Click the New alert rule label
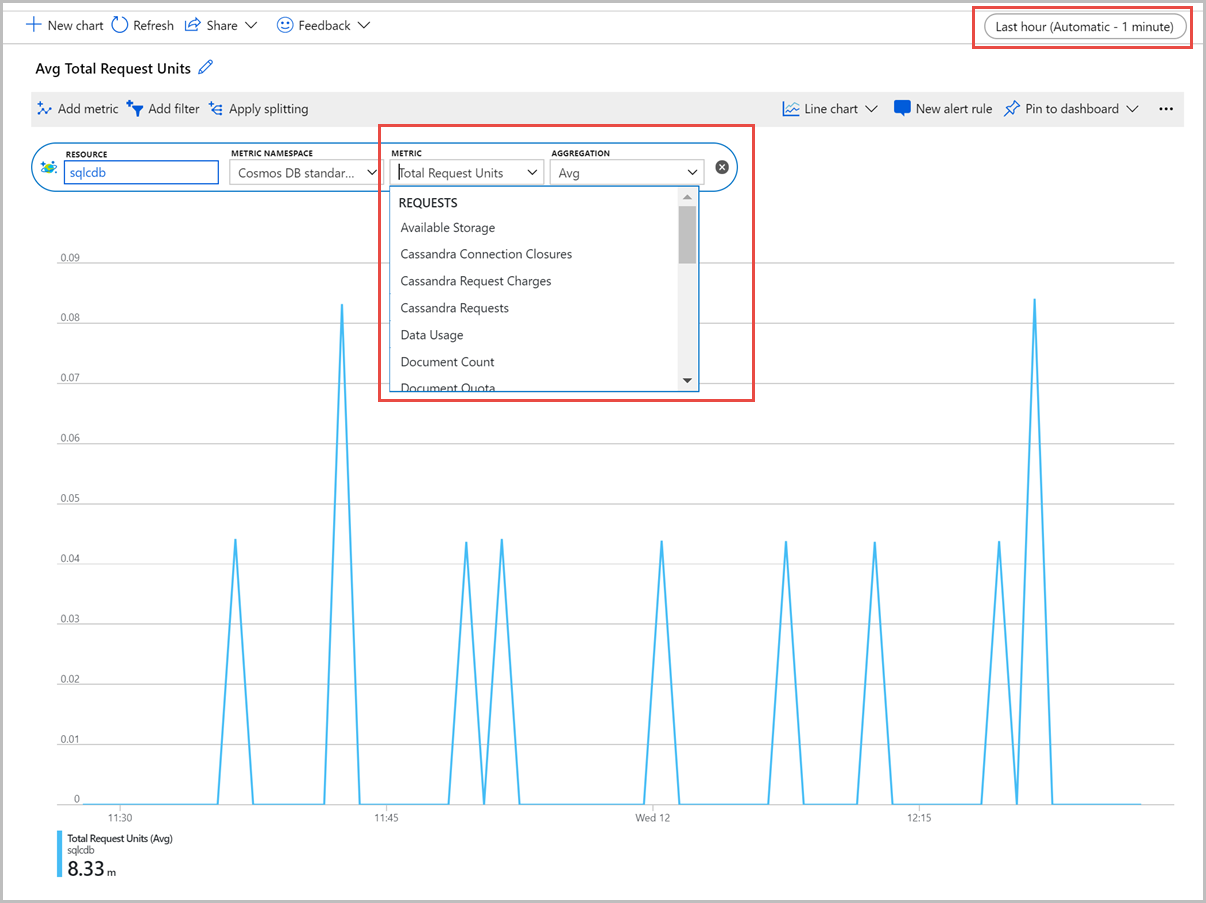Viewport: 1206px width, 903px height. pyautogui.click(x=954, y=109)
